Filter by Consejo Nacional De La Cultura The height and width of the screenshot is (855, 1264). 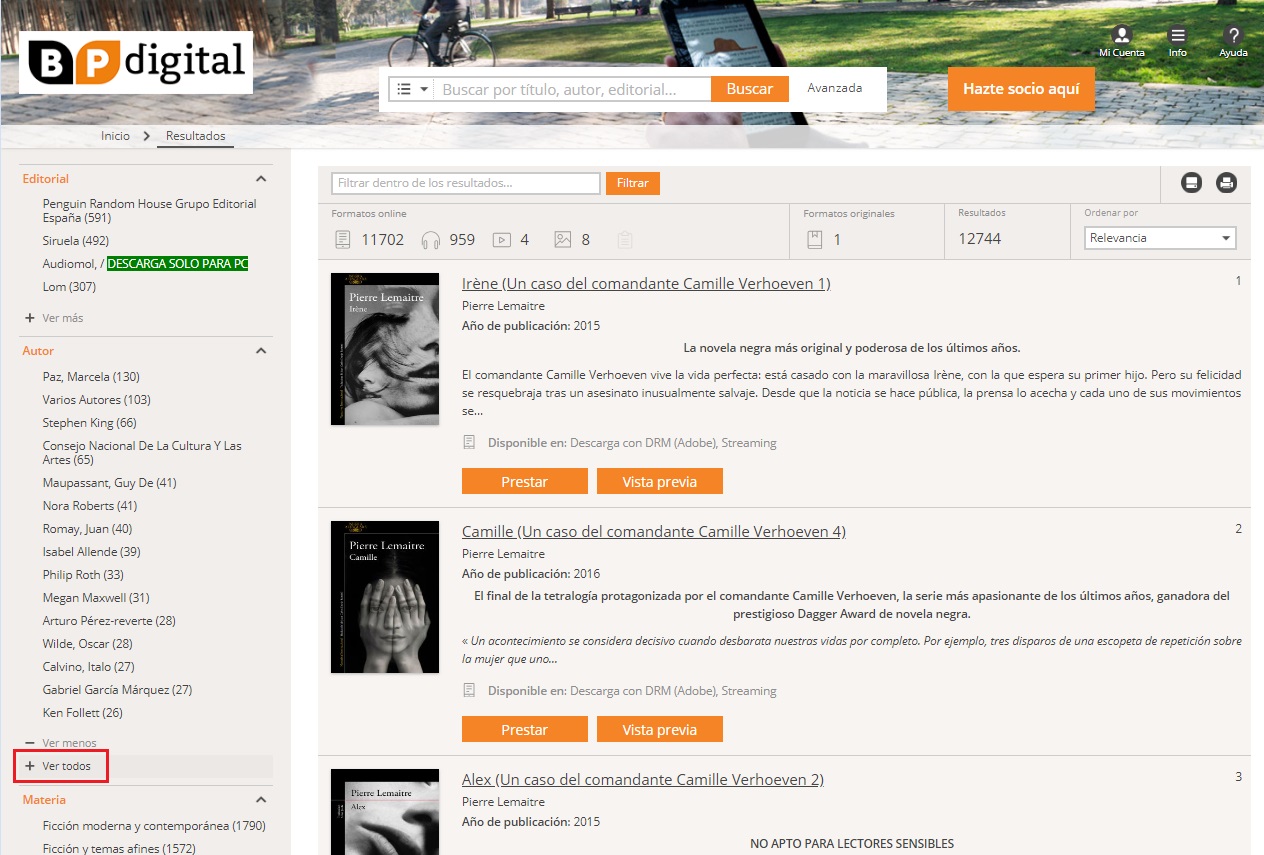coord(142,453)
